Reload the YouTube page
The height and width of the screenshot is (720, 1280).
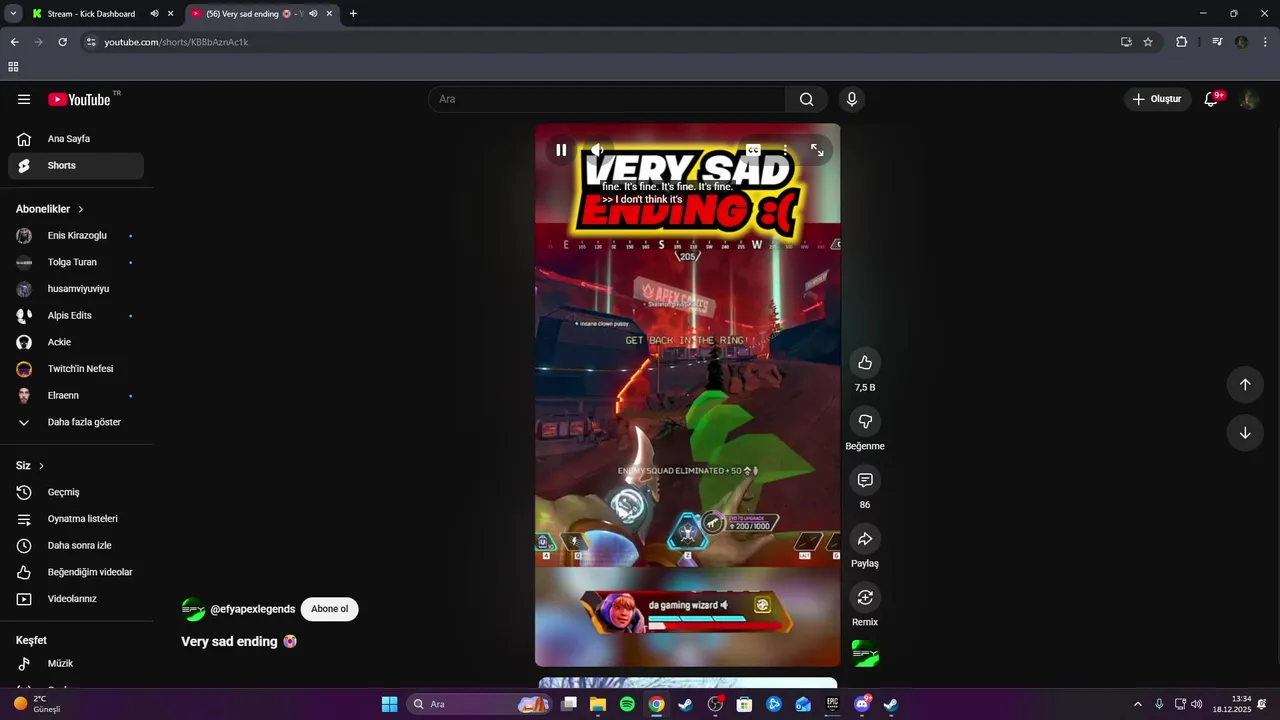pos(62,42)
